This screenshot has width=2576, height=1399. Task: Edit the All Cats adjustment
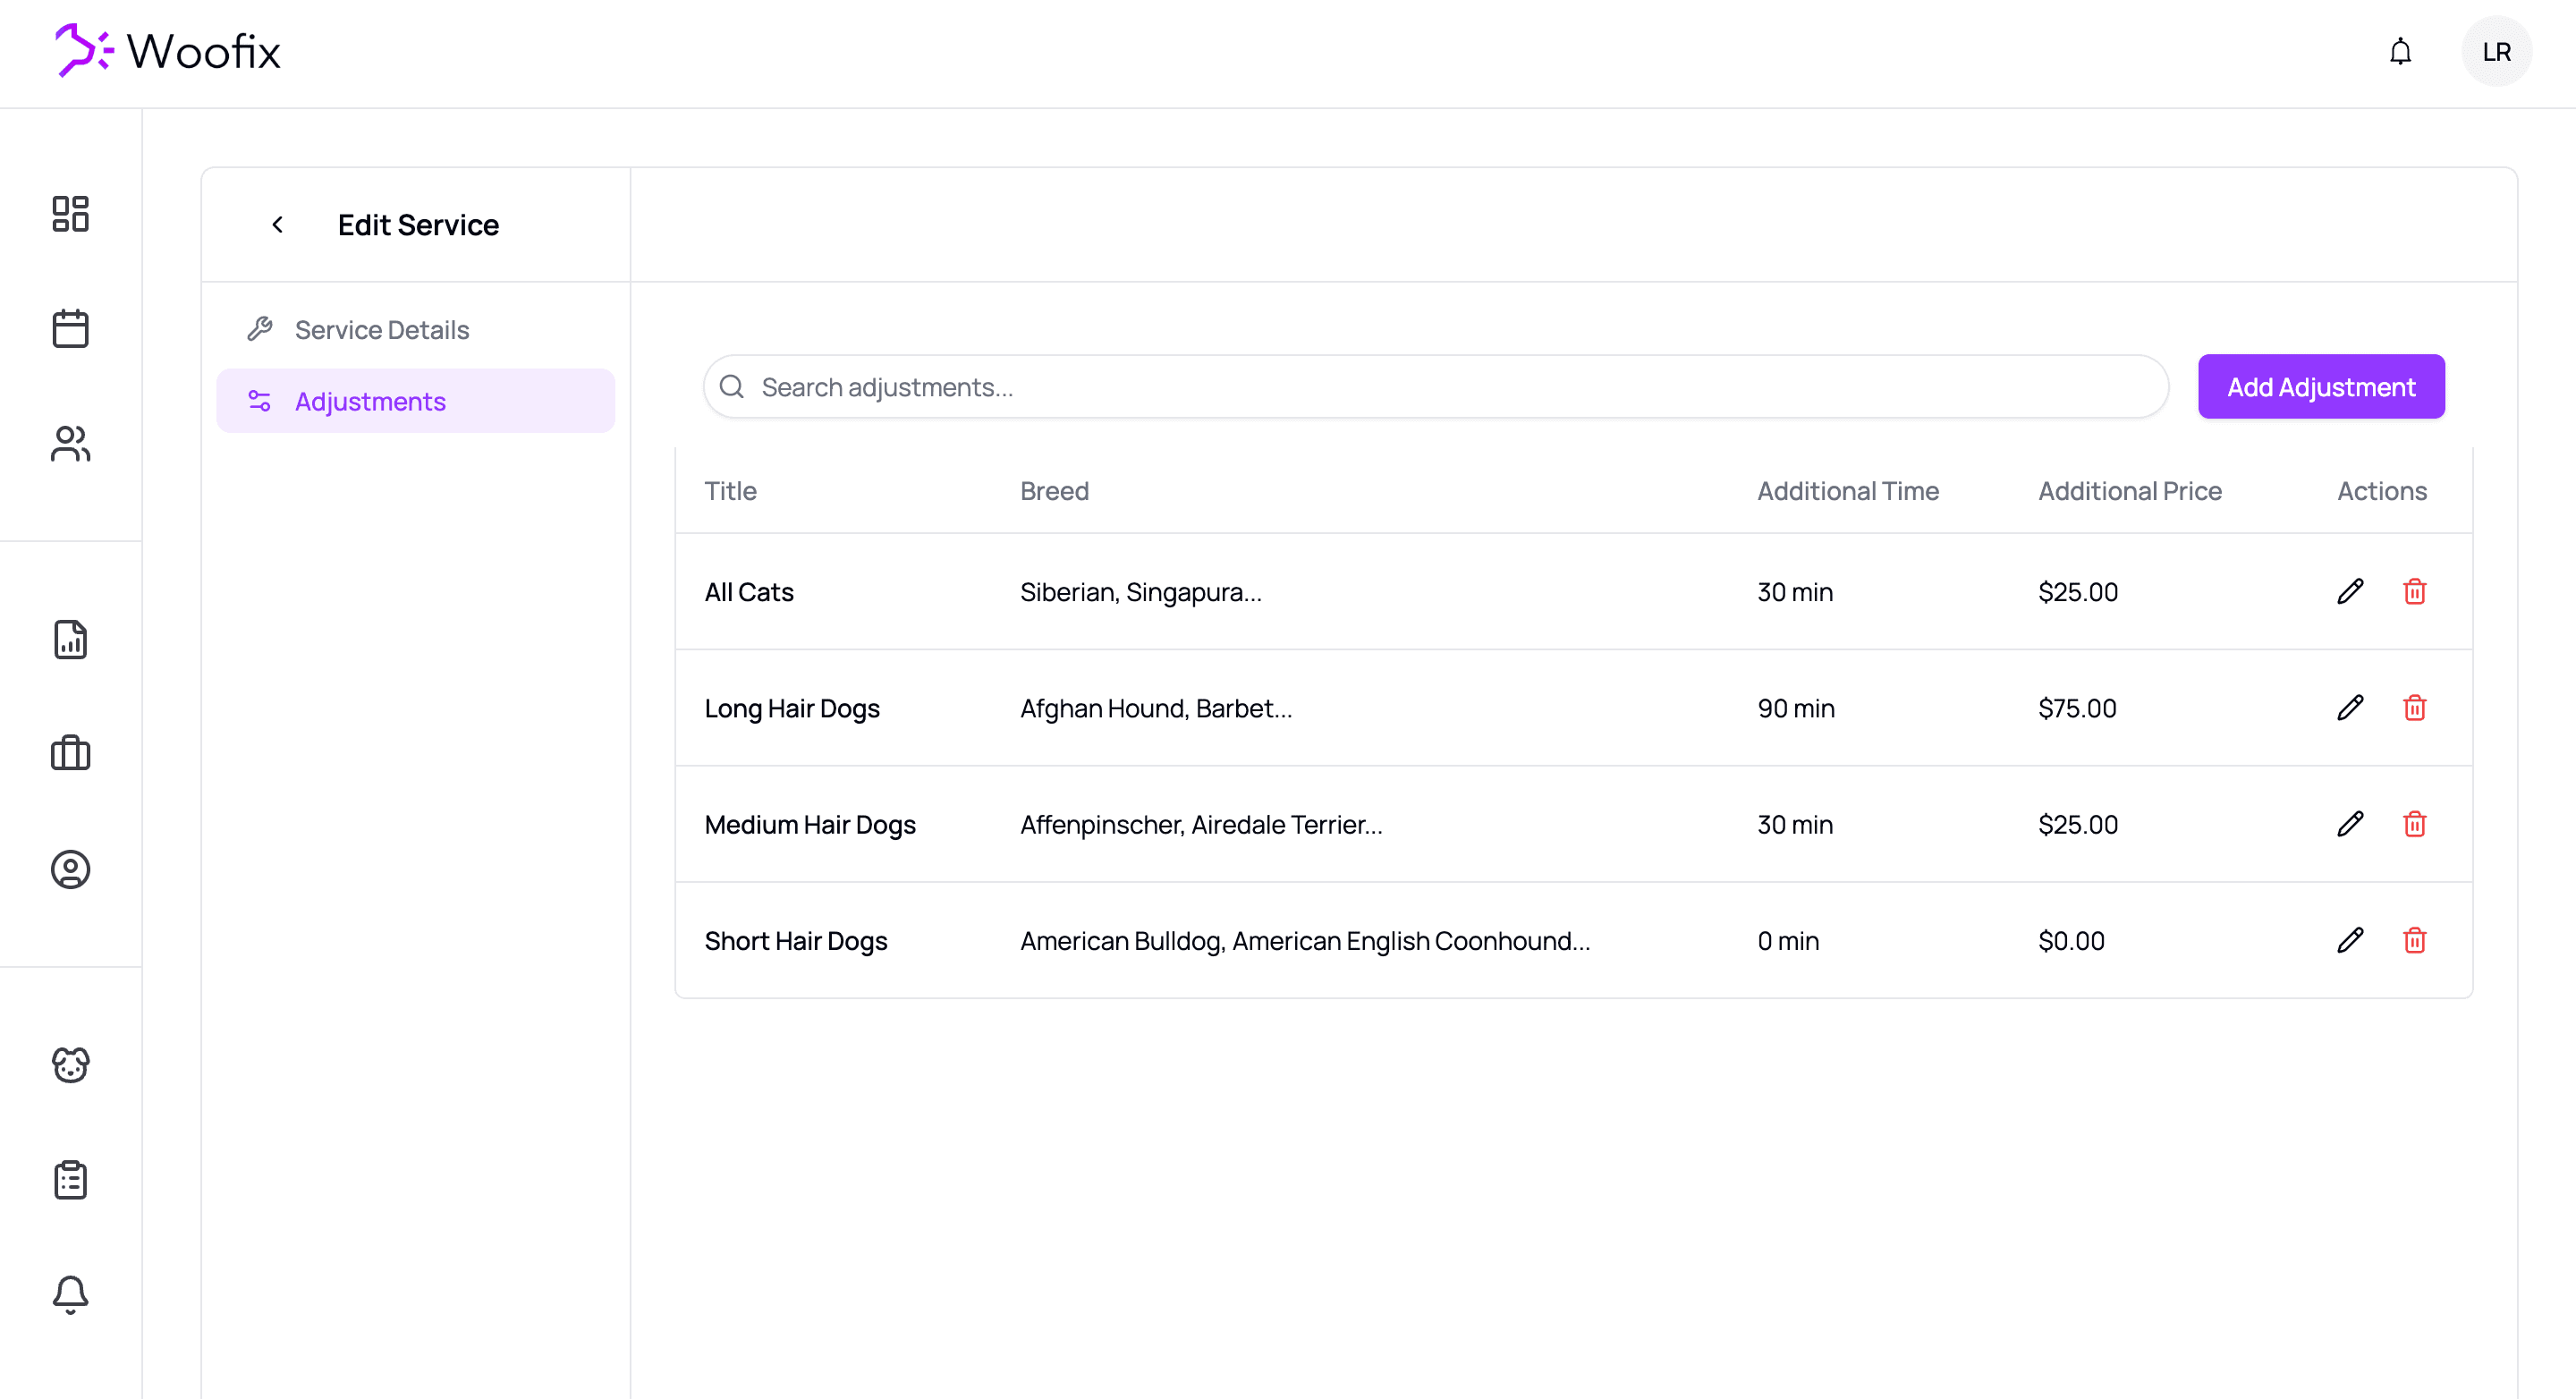tap(2350, 592)
